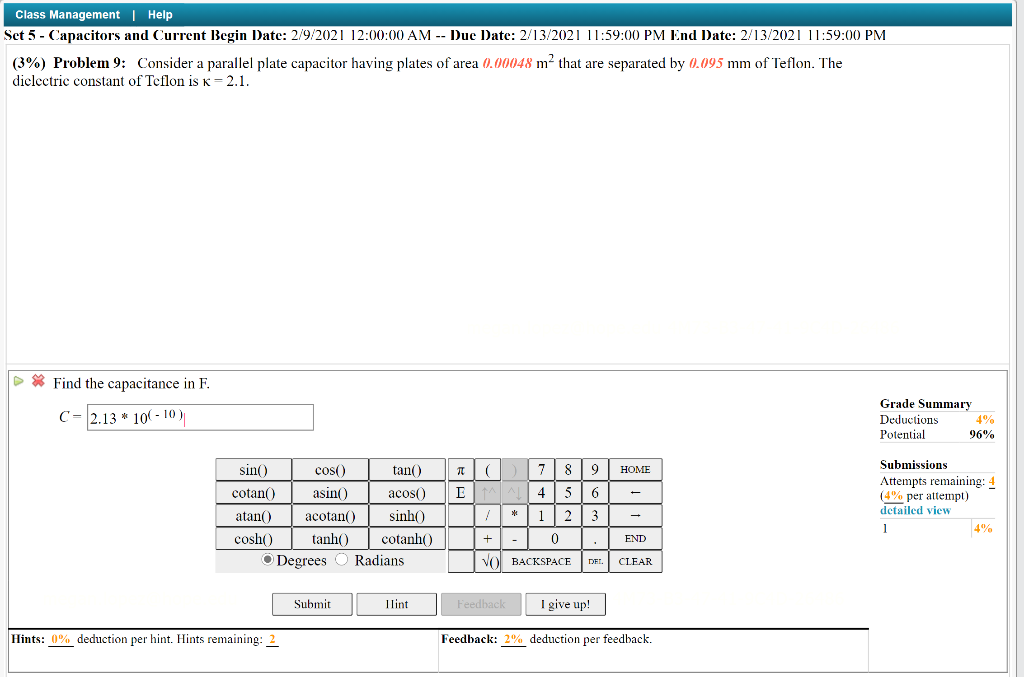
Task: Insert the sin() function
Action: point(252,469)
